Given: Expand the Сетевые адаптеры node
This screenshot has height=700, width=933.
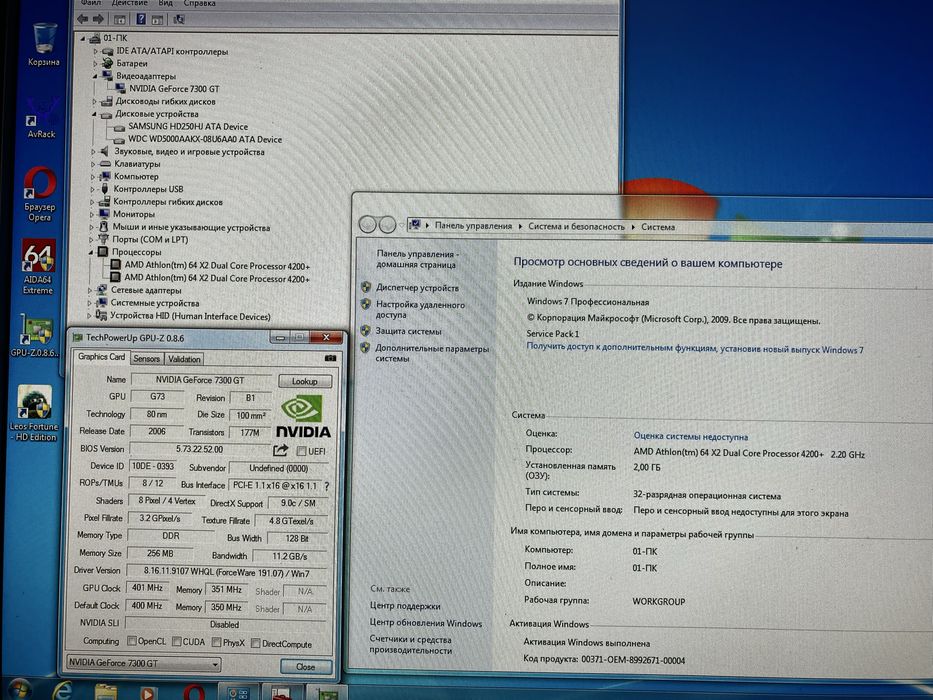Looking at the screenshot, I should [90, 290].
